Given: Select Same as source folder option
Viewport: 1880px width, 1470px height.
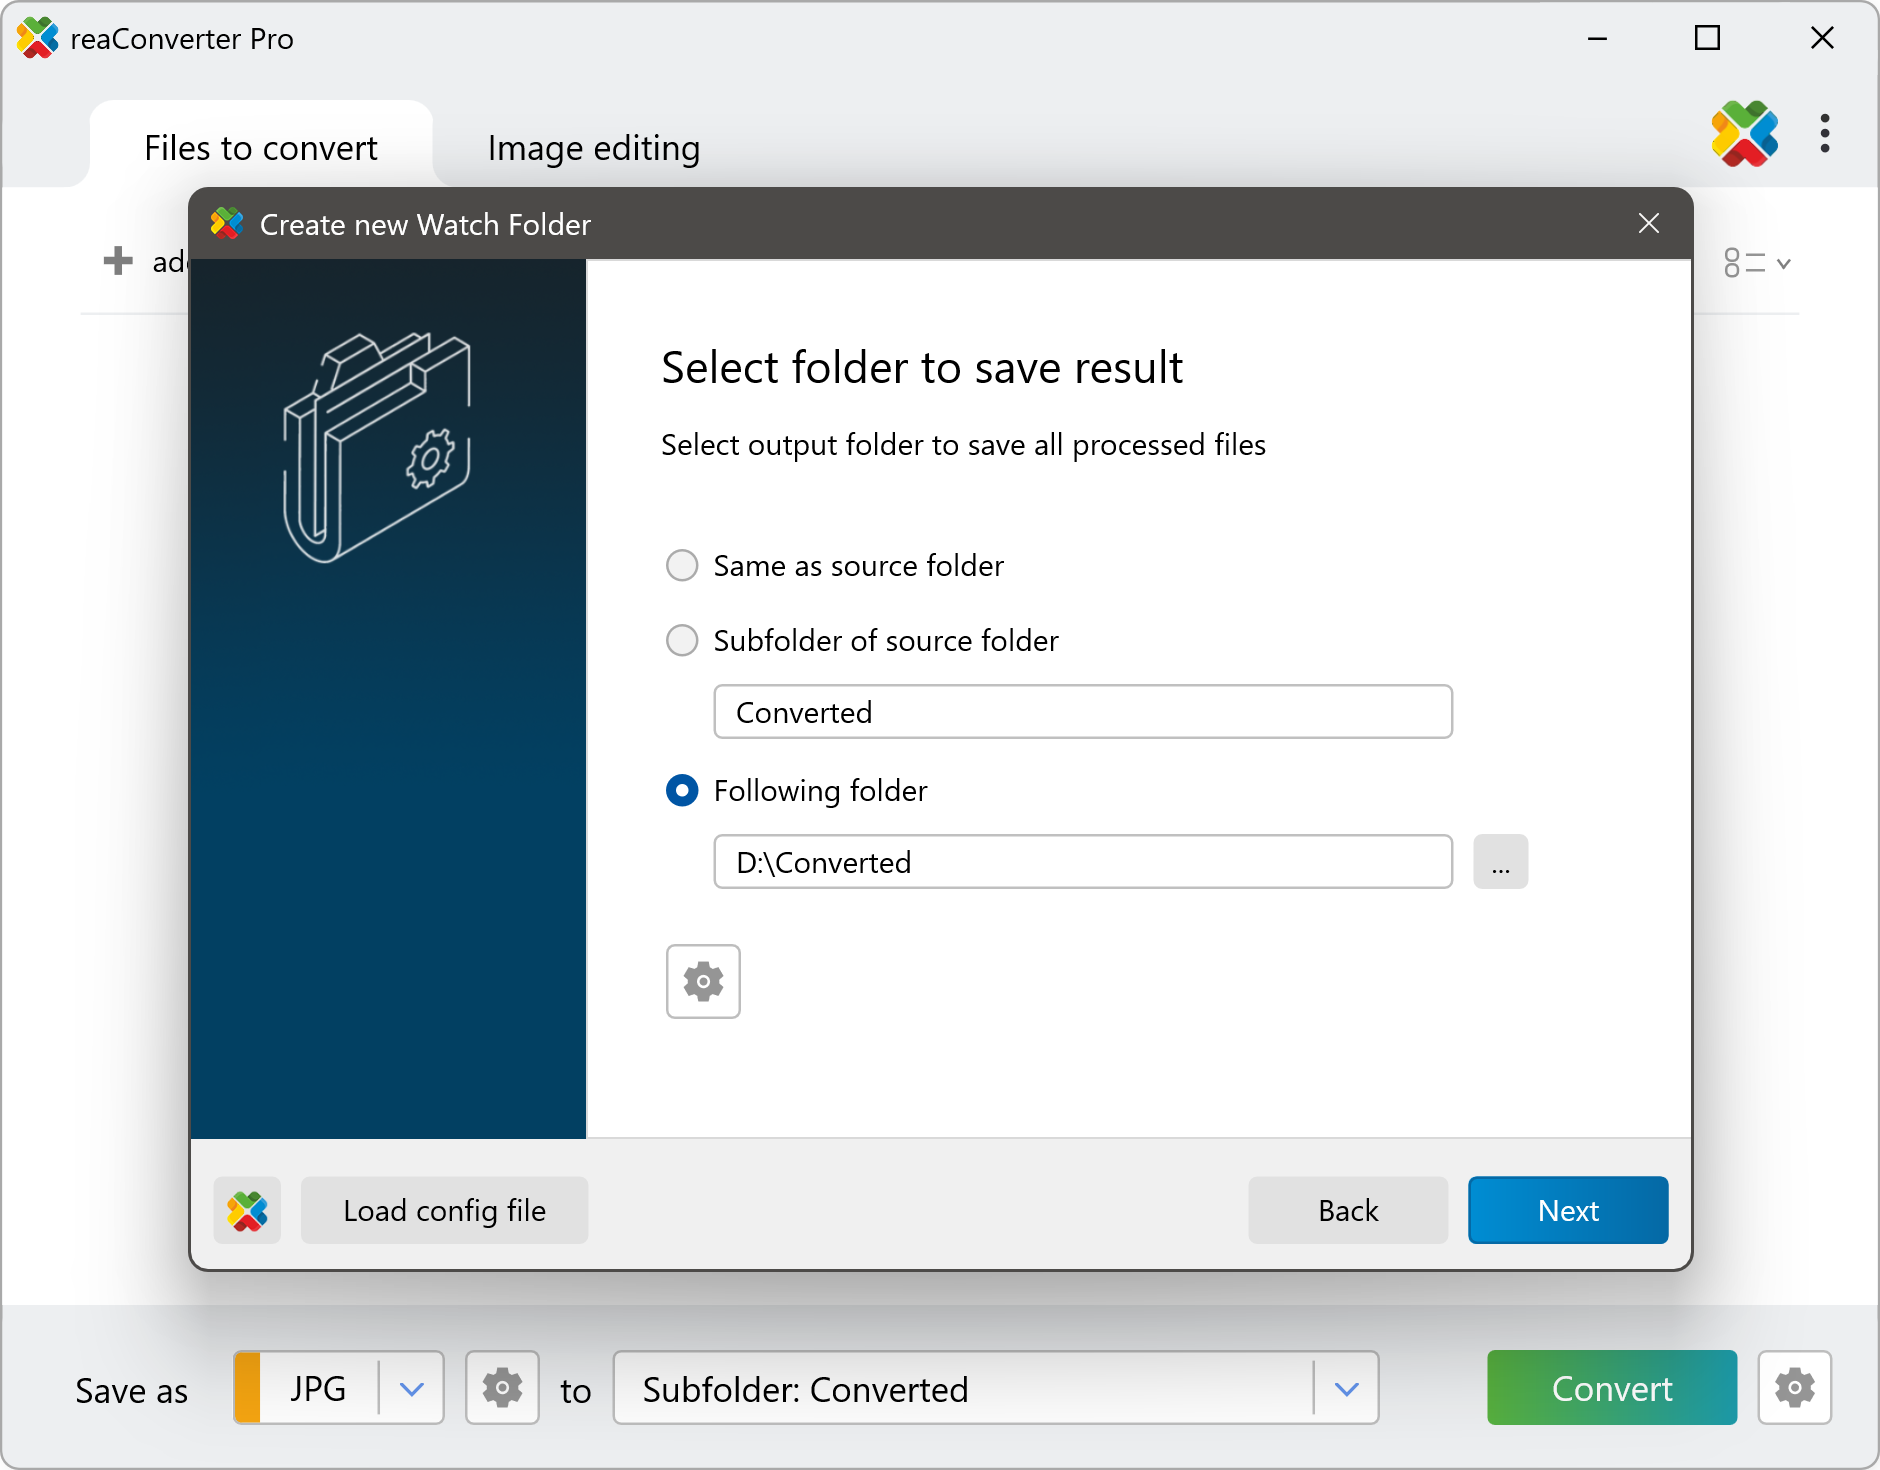Looking at the screenshot, I should [682, 565].
